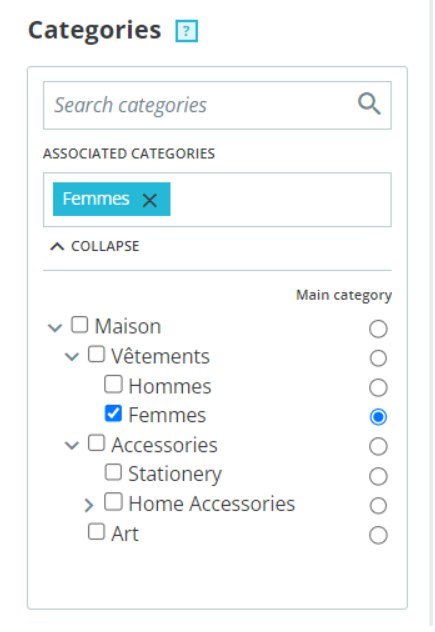This screenshot has height=632, width=435.
Task: Tick the Stationery checkbox
Action: point(113,472)
